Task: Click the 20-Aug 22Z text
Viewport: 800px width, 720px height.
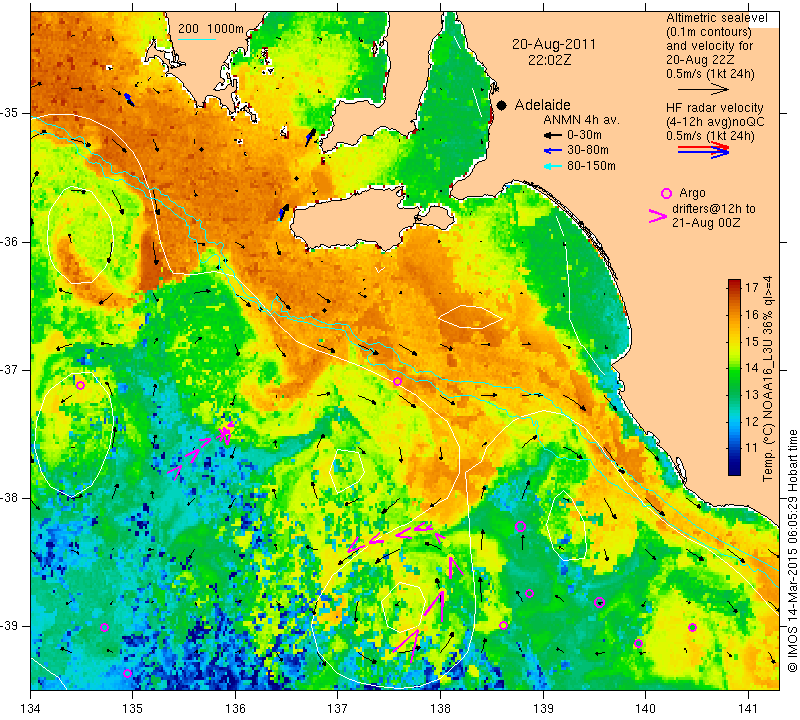Action: click(699, 60)
